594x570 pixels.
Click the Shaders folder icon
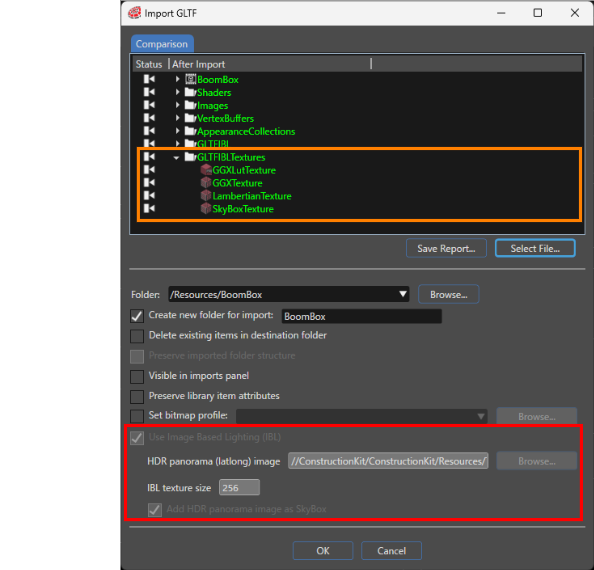click(190, 92)
